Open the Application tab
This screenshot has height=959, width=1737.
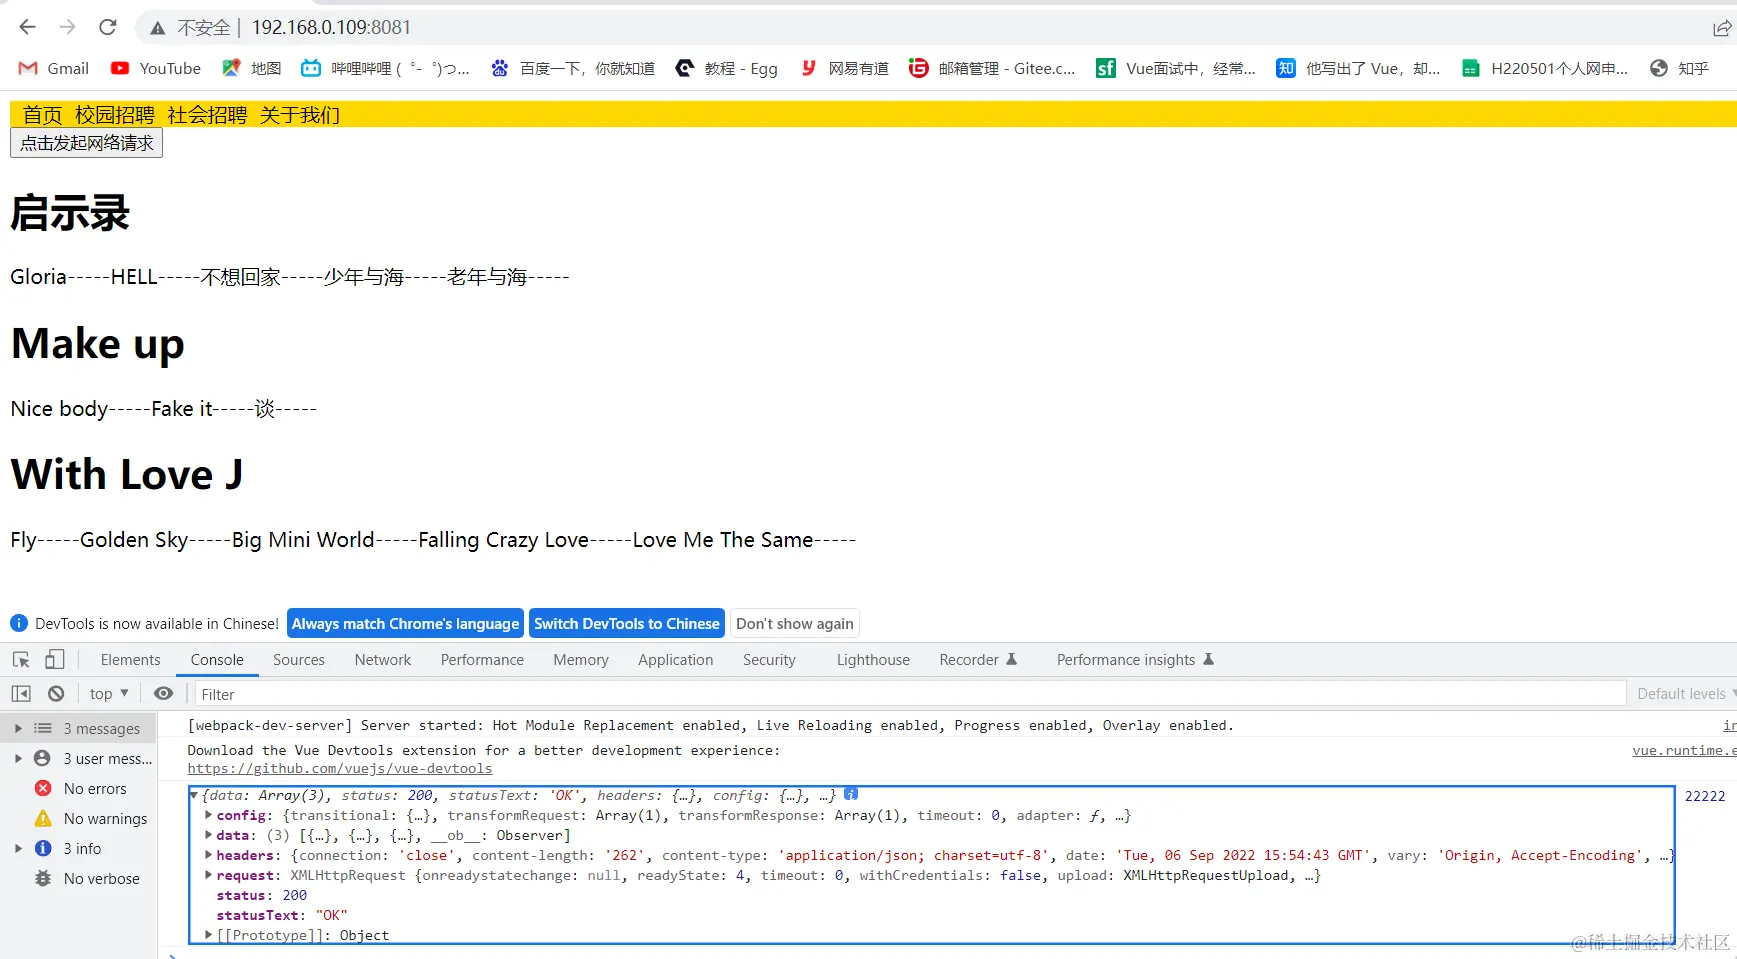[x=676, y=660]
